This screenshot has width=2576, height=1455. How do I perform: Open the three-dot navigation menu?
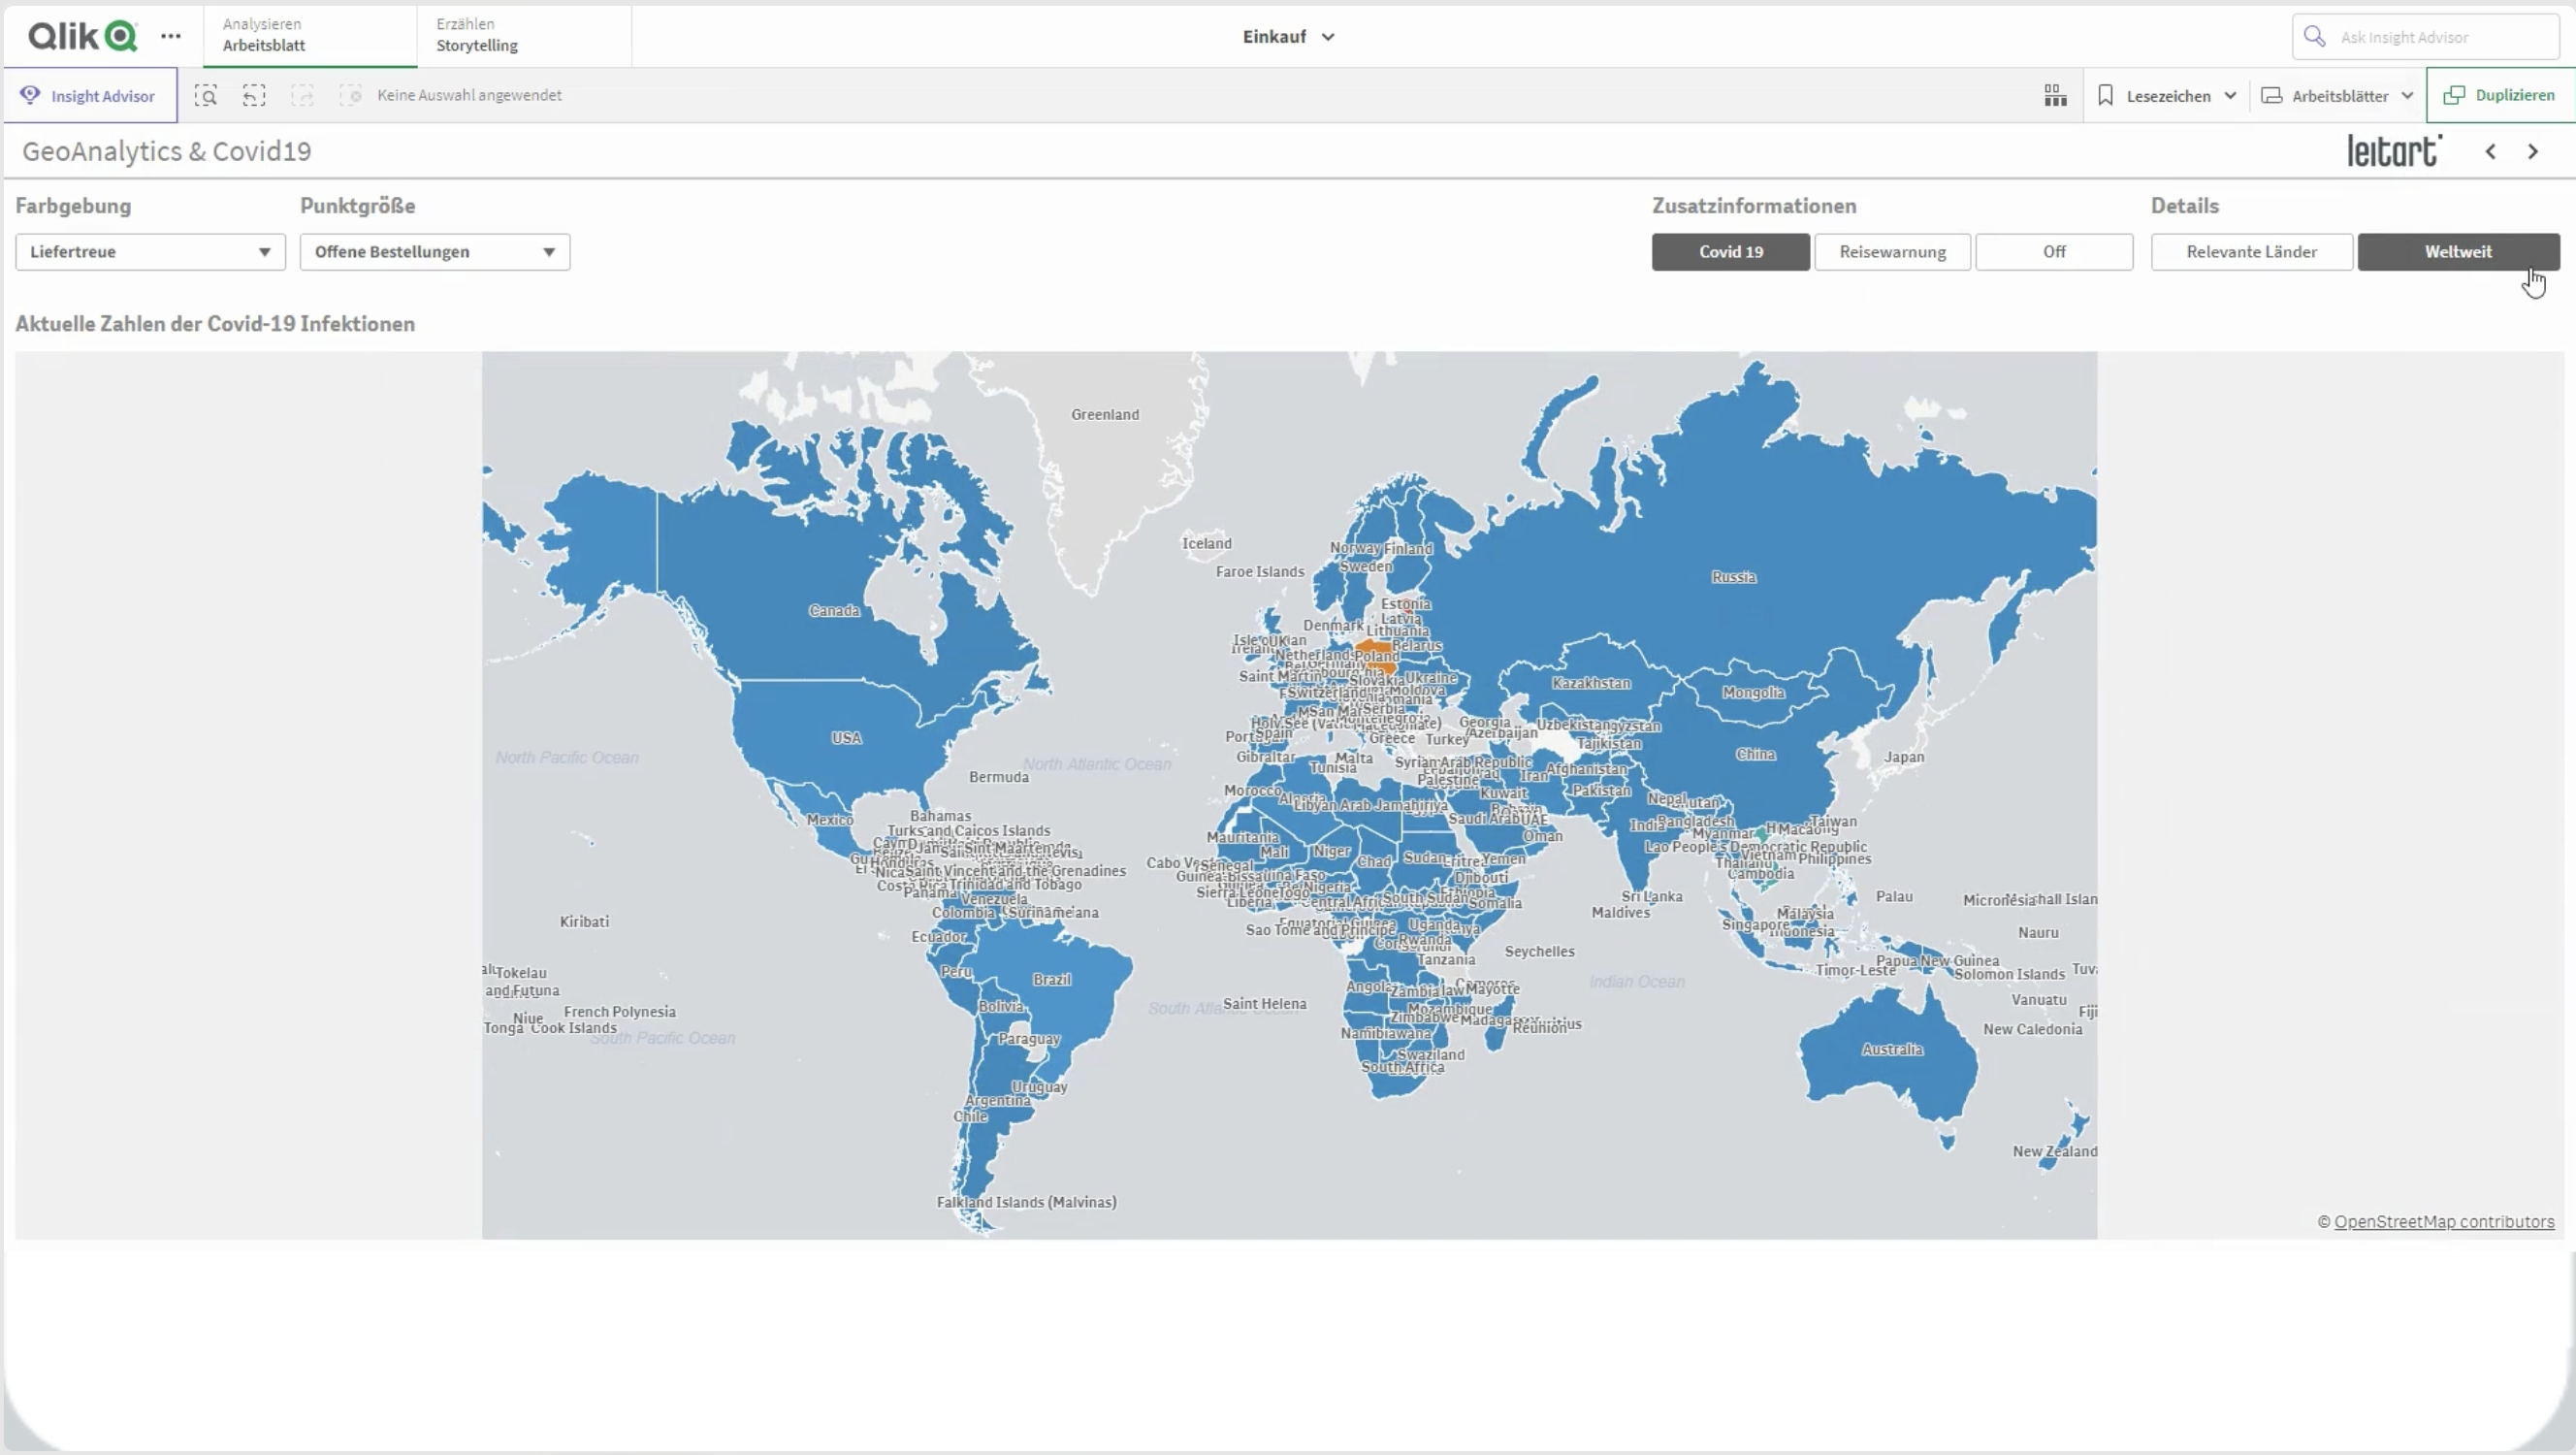point(171,36)
